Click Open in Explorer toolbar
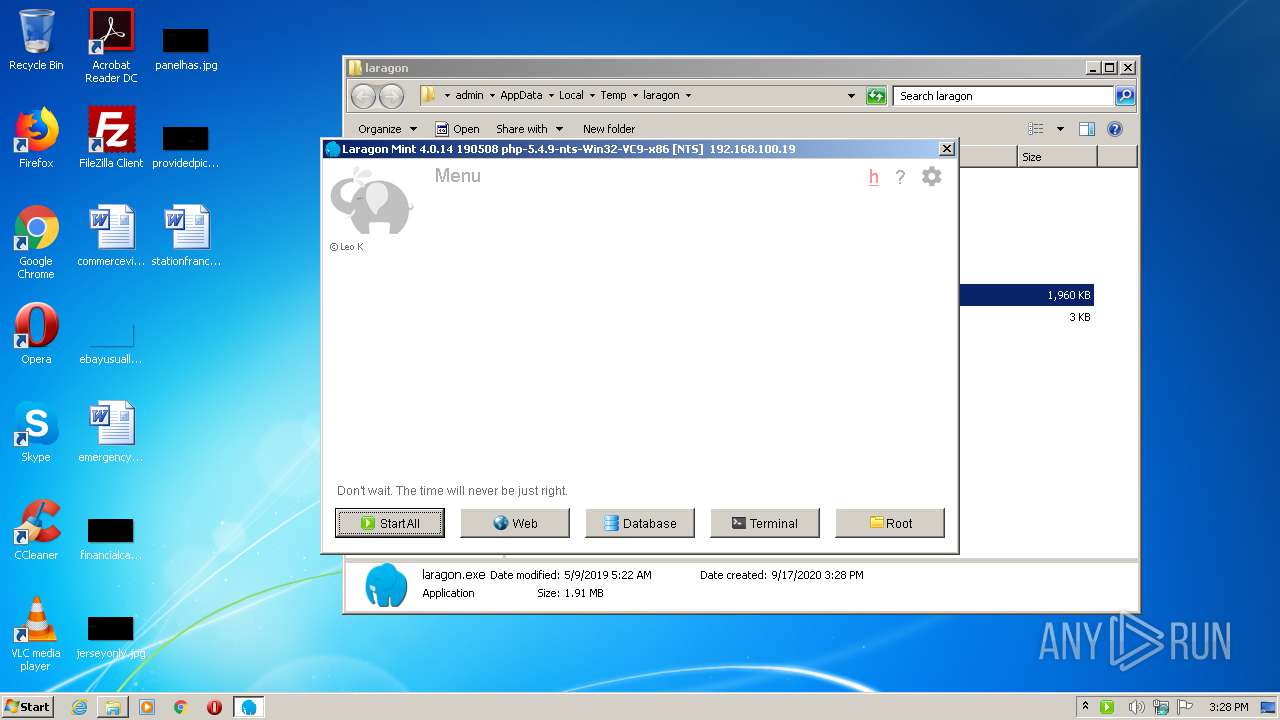 (457, 129)
